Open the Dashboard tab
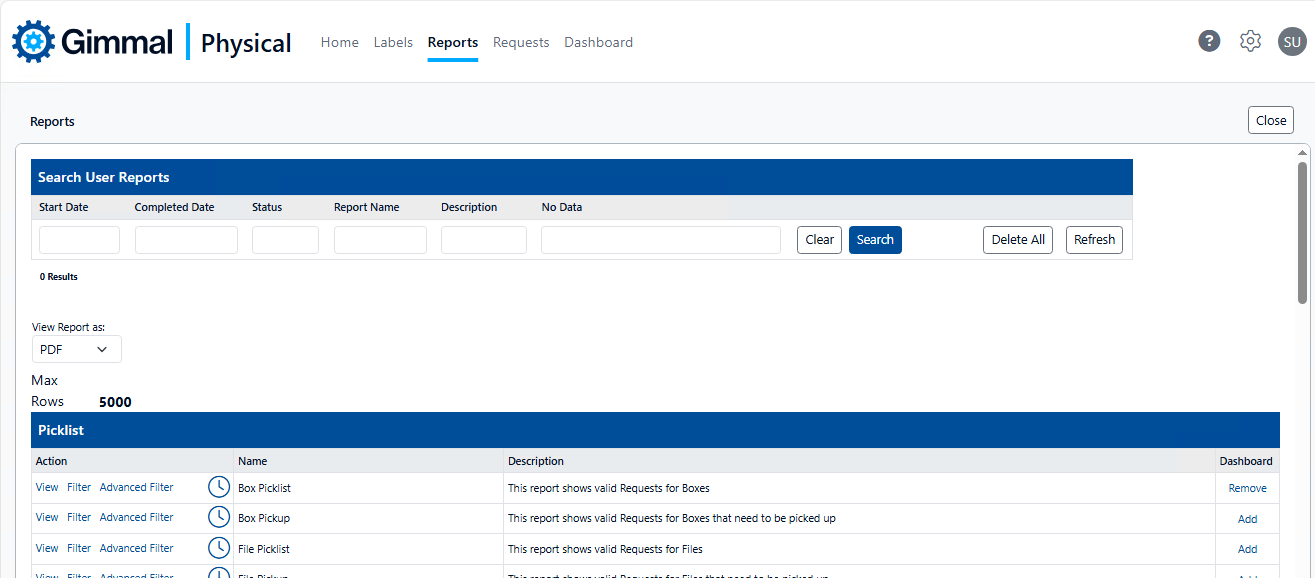This screenshot has width=1315, height=578. point(598,42)
